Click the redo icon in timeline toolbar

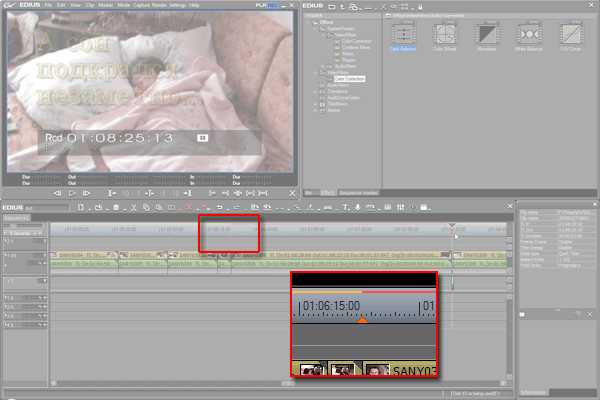(236, 207)
